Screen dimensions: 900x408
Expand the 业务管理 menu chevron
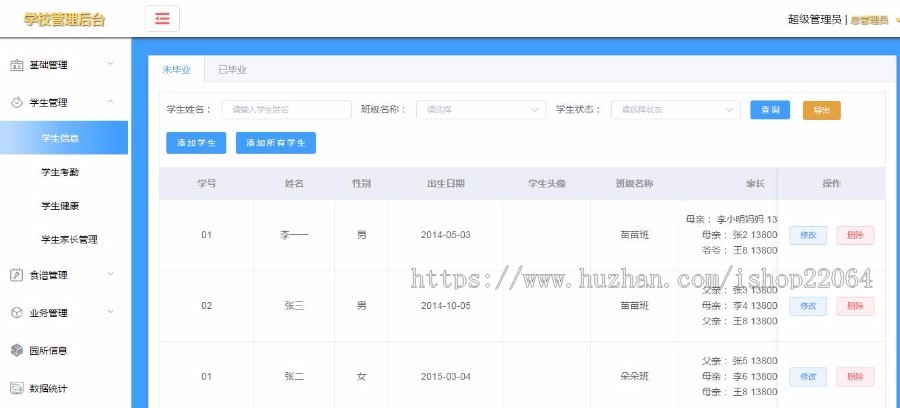[110, 312]
